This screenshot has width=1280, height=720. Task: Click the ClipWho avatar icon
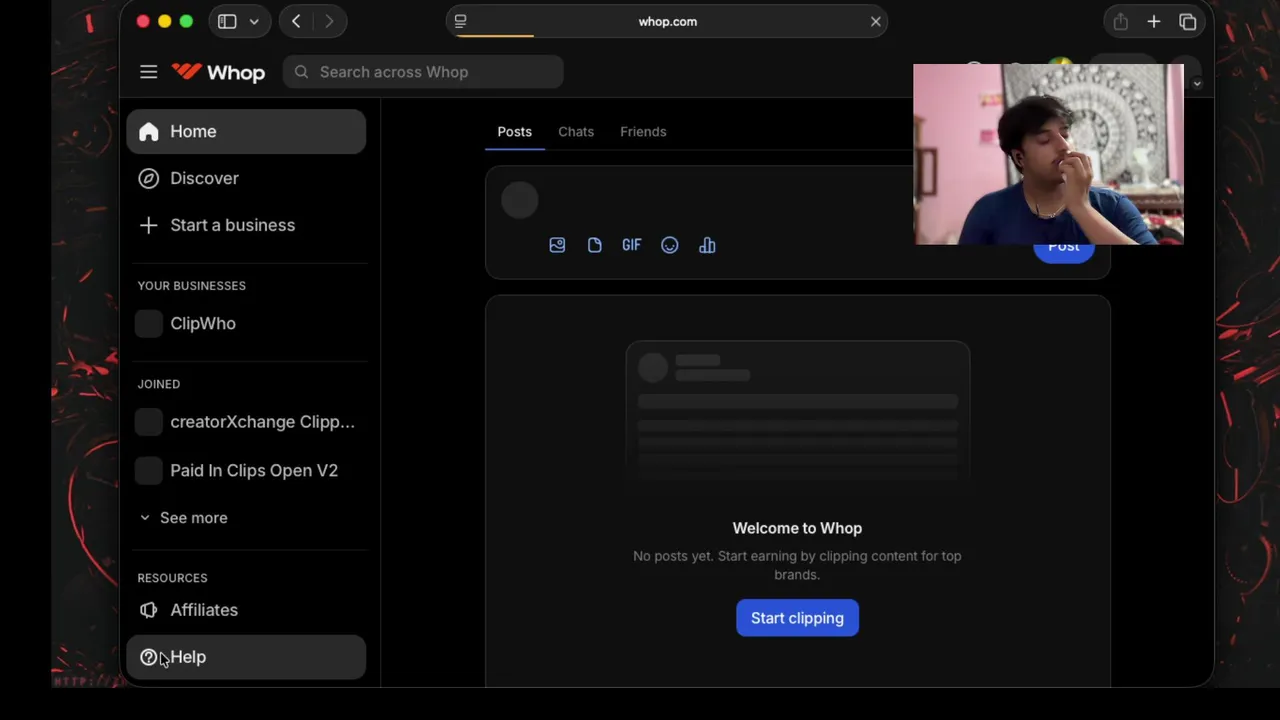pyautogui.click(x=148, y=323)
